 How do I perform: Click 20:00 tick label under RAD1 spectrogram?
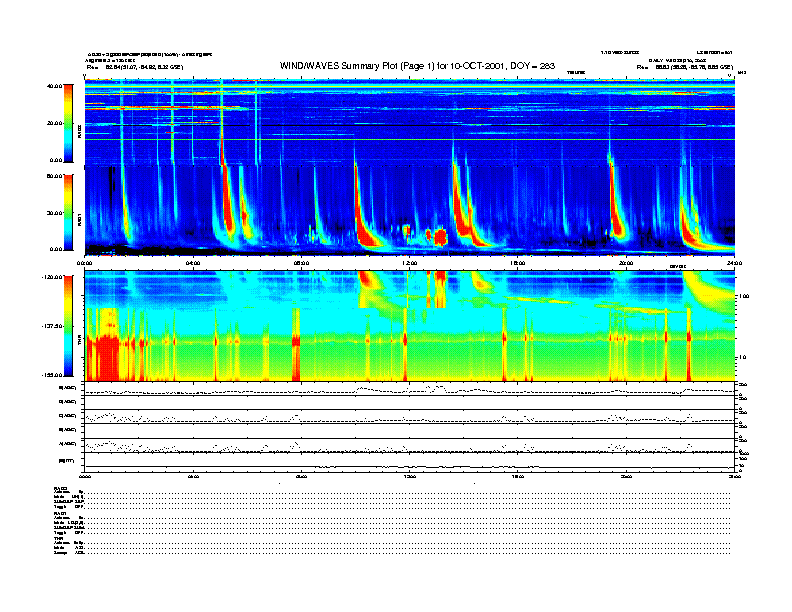[626, 263]
